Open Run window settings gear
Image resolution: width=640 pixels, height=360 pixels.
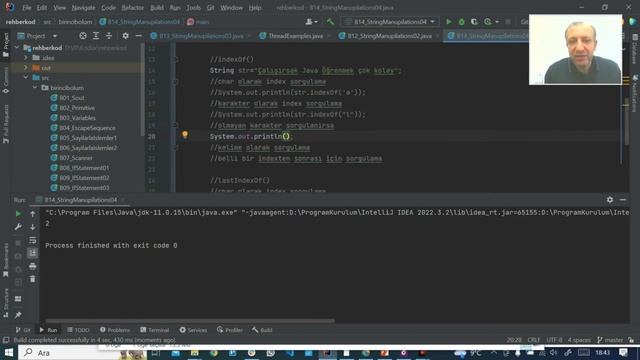pos(610,200)
